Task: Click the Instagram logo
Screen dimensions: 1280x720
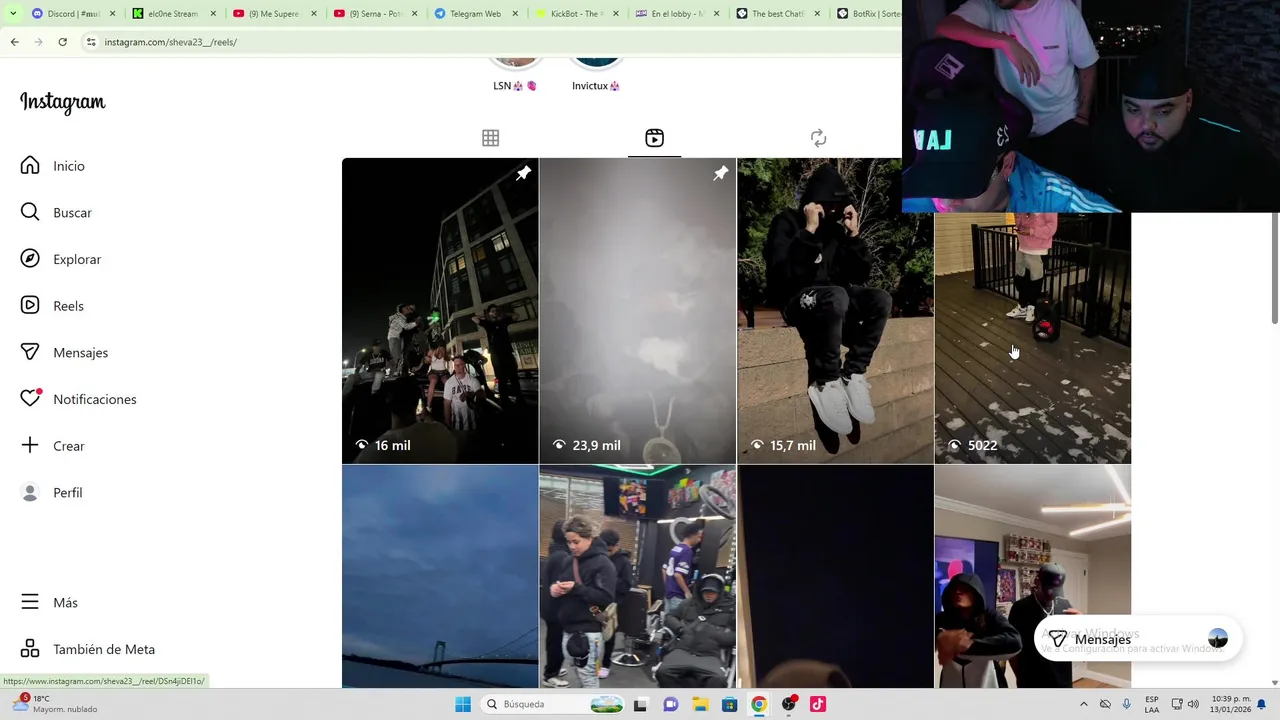Action: click(62, 102)
